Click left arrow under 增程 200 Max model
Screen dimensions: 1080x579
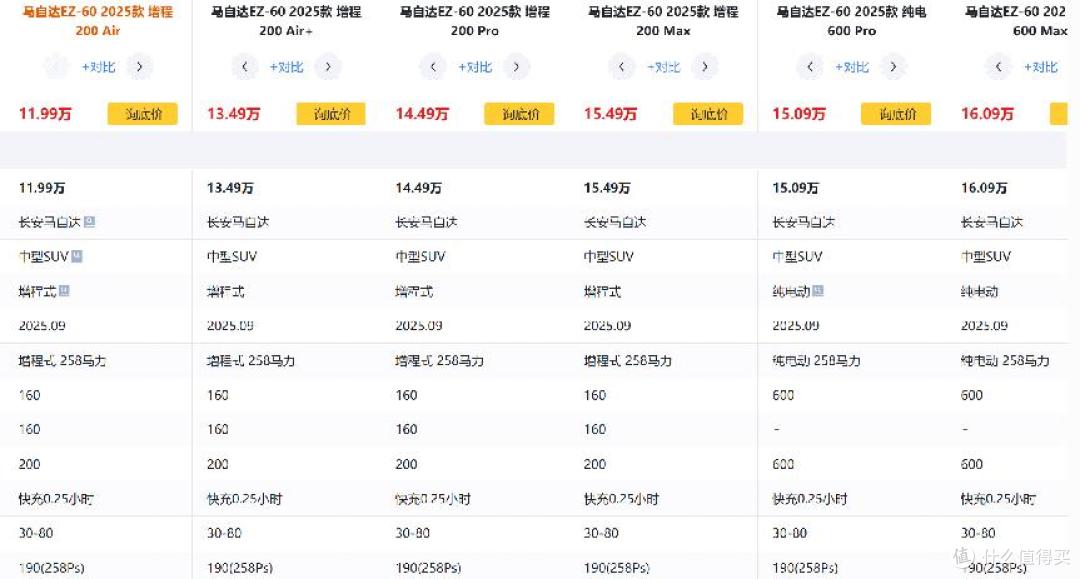point(621,67)
